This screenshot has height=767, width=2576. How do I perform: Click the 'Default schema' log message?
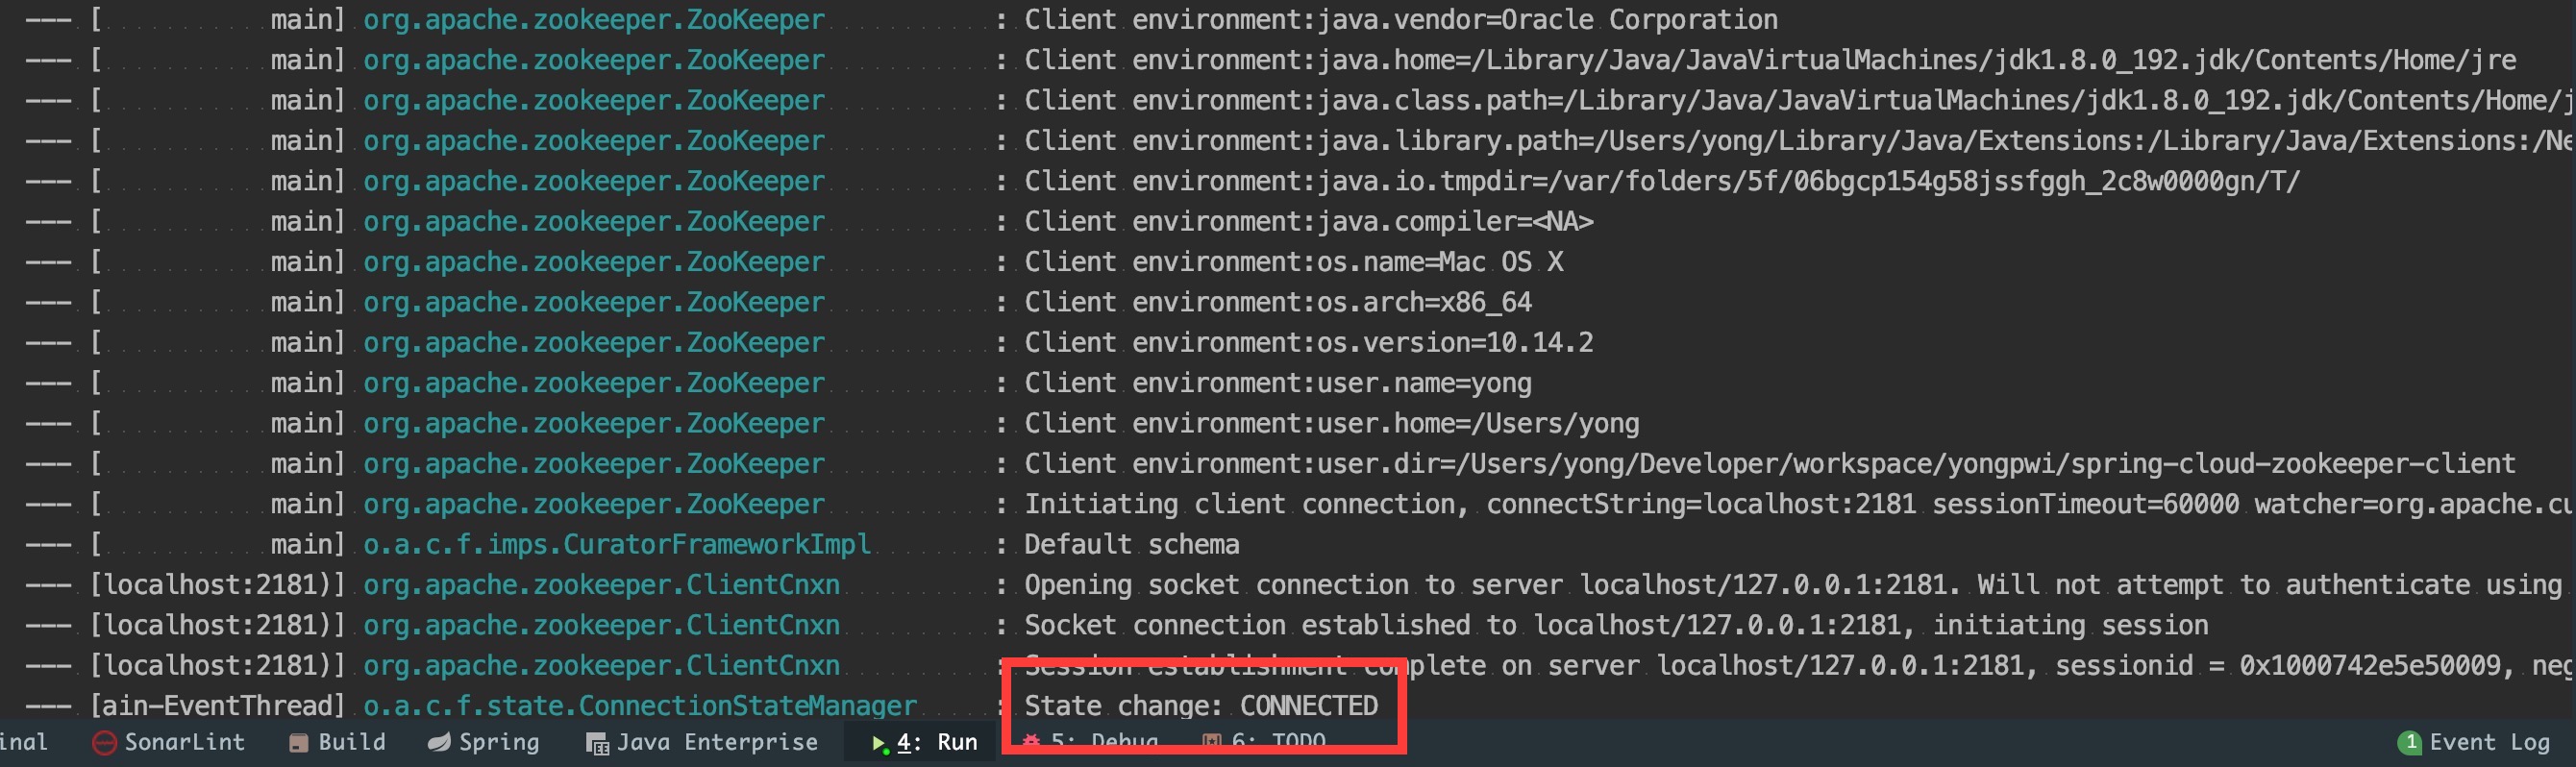(1132, 544)
